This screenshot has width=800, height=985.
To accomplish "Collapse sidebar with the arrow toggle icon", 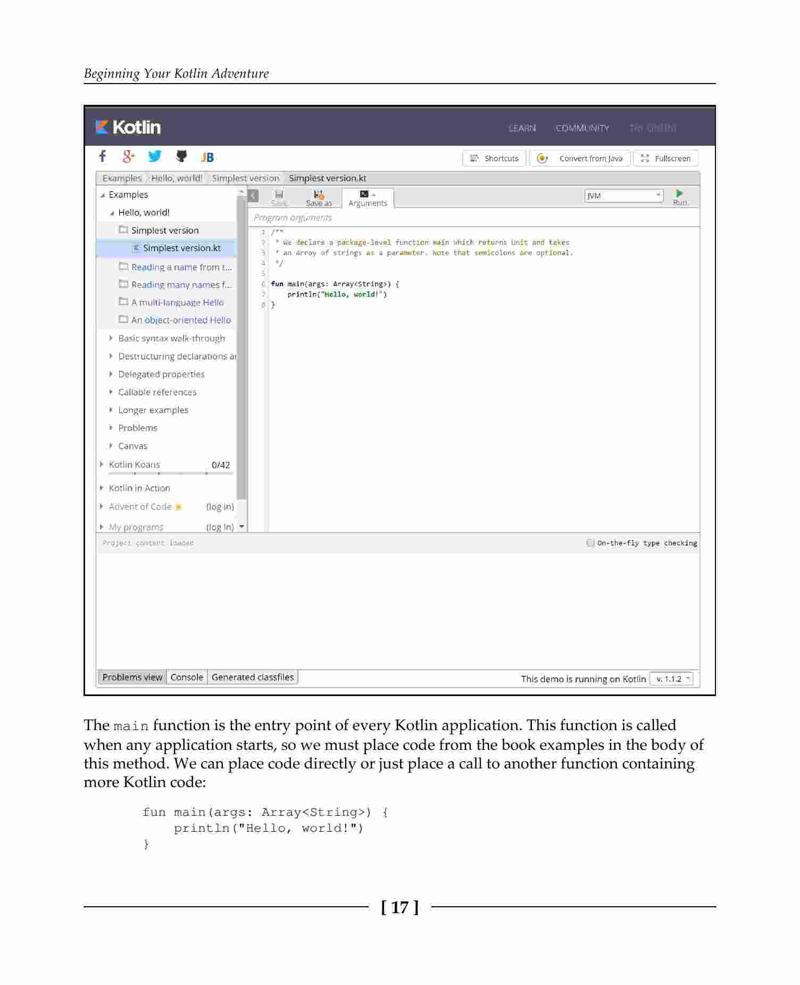I will click(x=253, y=195).
